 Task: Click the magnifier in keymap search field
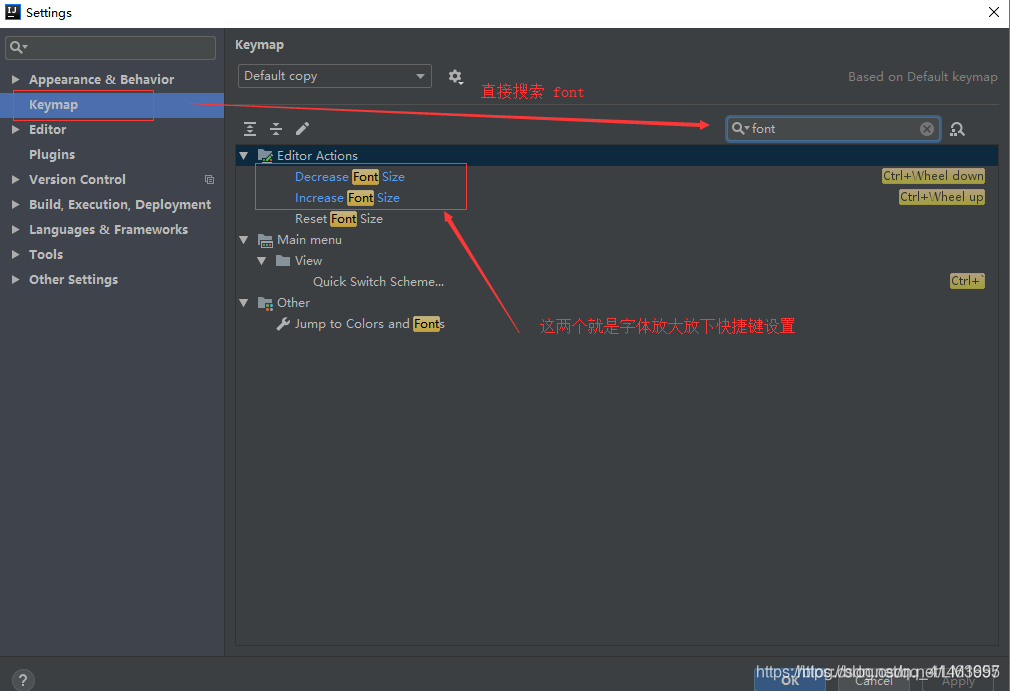click(739, 128)
